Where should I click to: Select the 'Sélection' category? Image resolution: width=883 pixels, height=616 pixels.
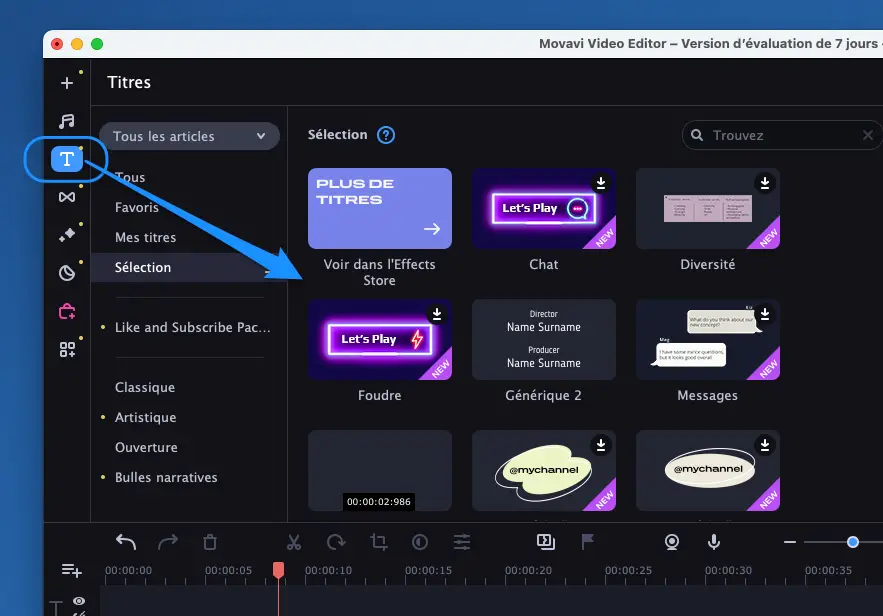(x=188, y=267)
